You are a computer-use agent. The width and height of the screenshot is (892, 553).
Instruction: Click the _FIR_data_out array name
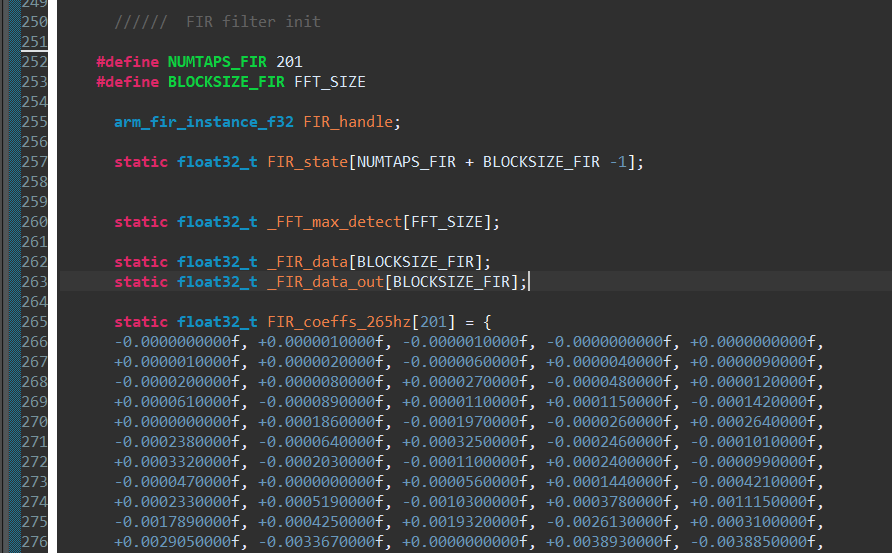(325, 282)
